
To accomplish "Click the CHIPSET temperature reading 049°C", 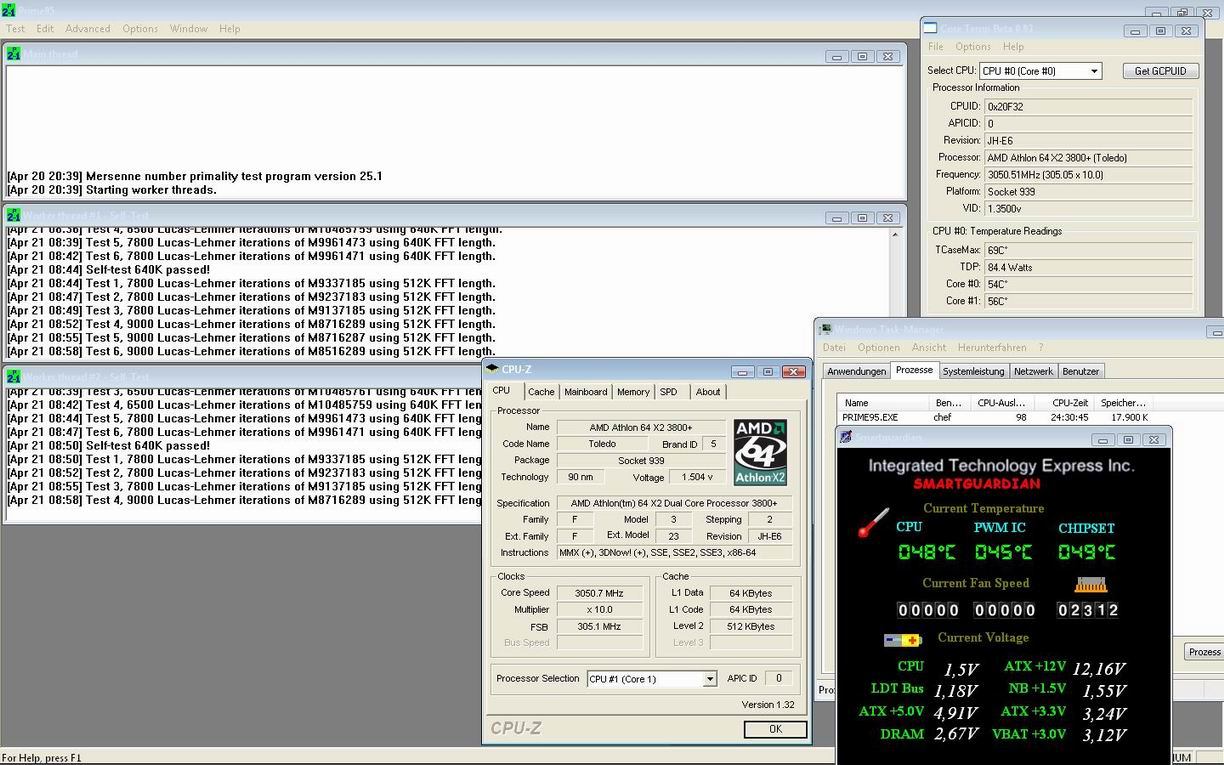I will pyautogui.click(x=1087, y=552).
